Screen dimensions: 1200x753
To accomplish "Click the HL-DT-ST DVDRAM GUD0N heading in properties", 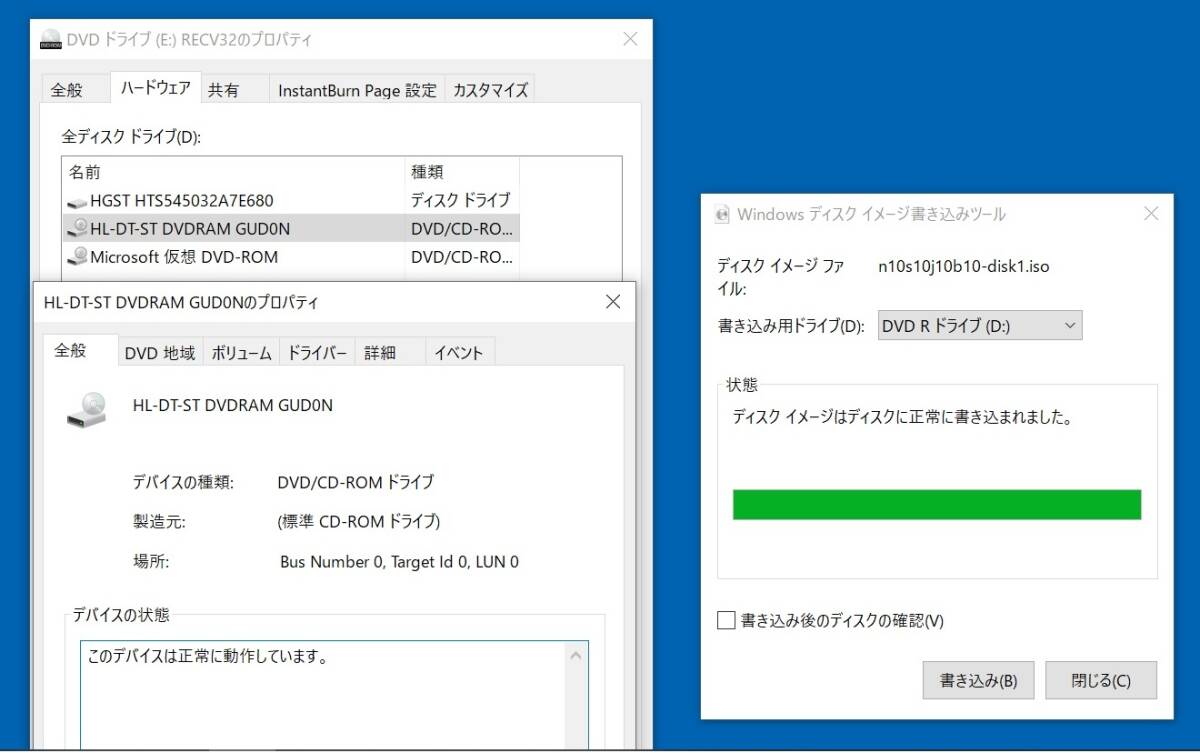I will point(233,405).
